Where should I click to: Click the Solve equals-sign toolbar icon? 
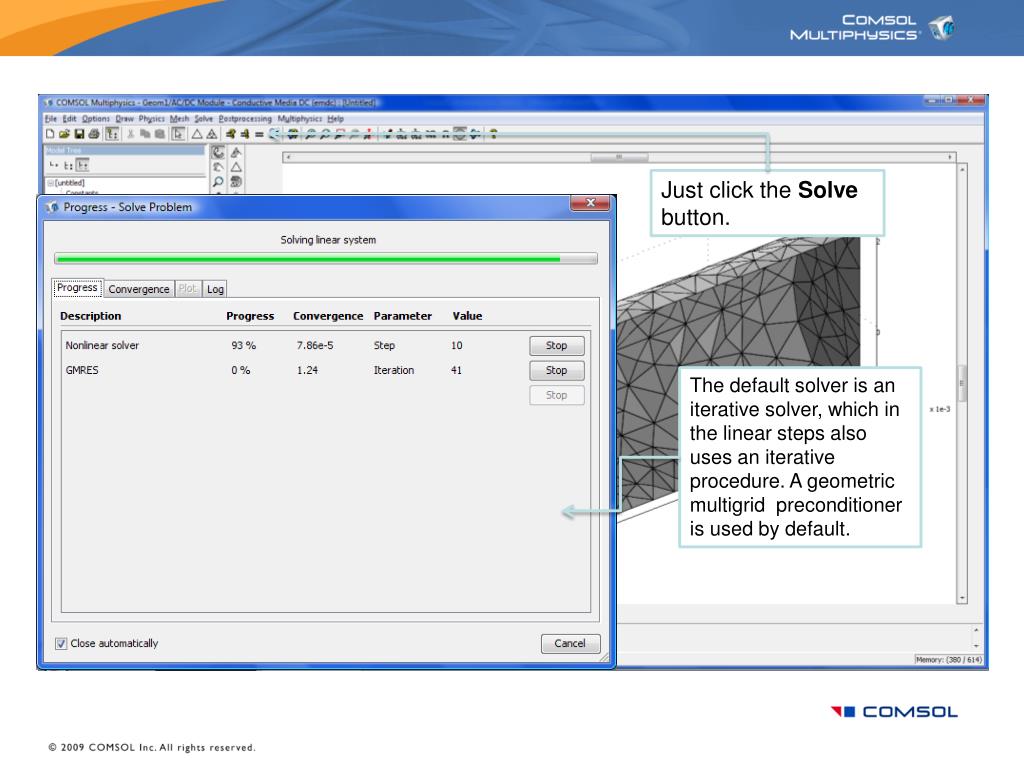click(259, 135)
